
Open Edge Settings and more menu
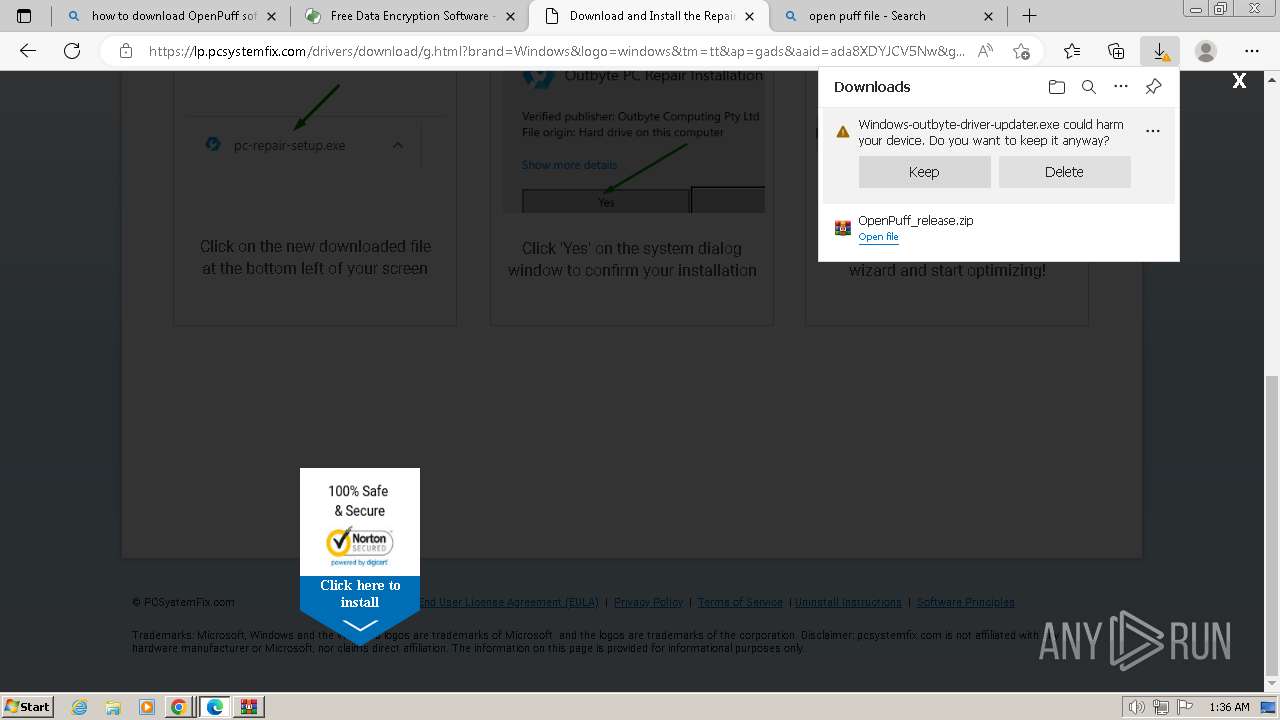click(1252, 51)
